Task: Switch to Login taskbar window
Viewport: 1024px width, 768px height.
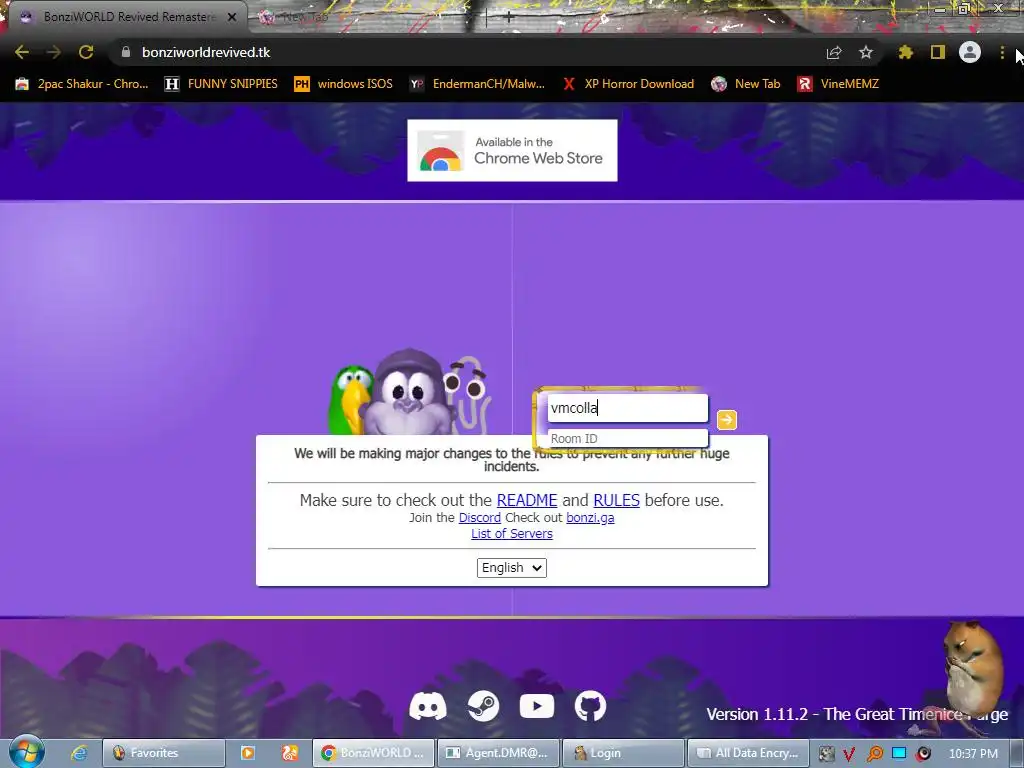Action: 623,753
